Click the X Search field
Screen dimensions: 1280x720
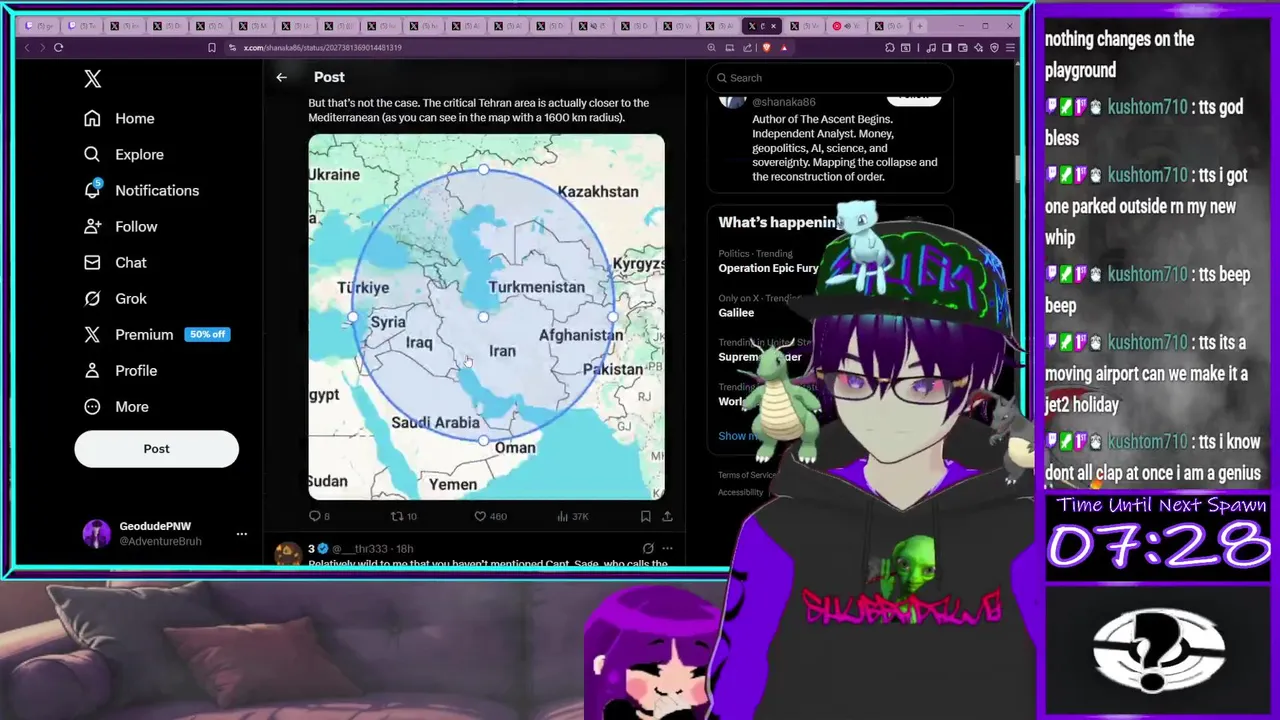[x=829, y=78]
